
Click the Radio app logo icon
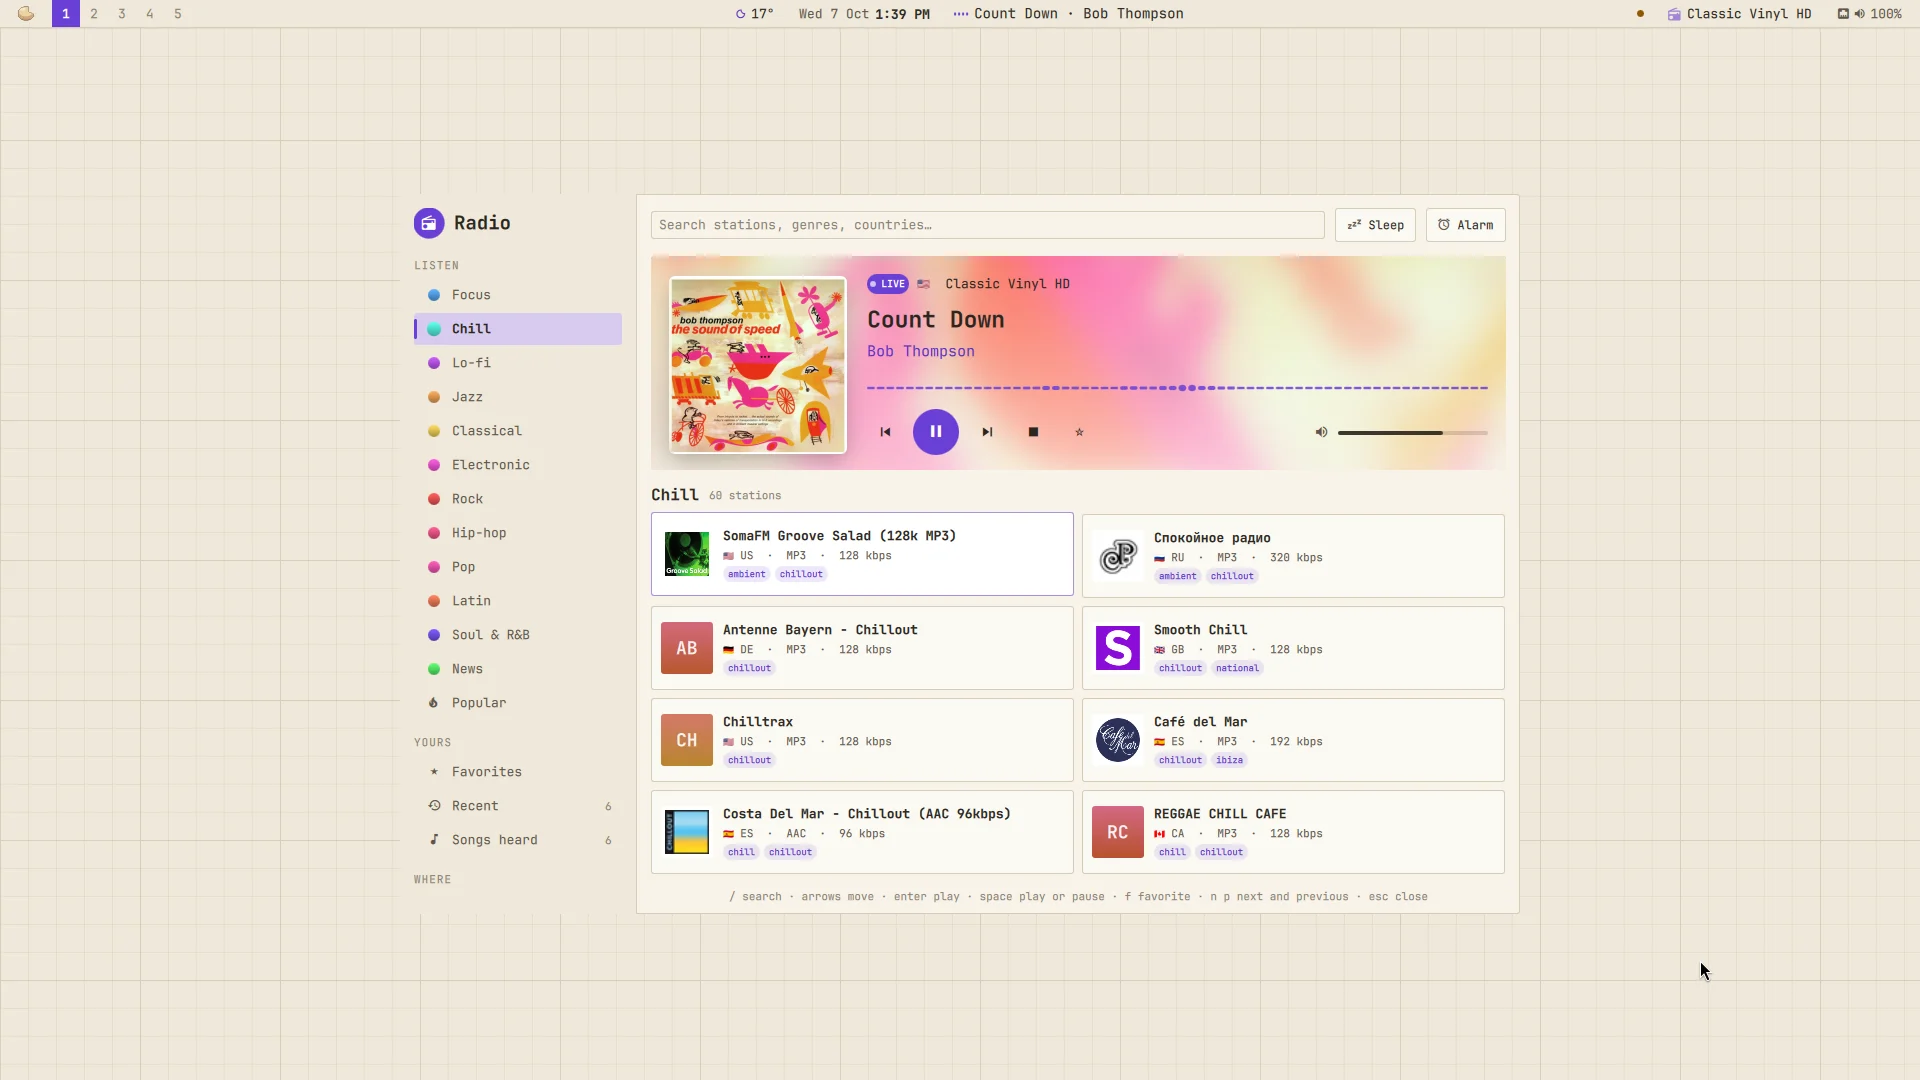click(429, 223)
